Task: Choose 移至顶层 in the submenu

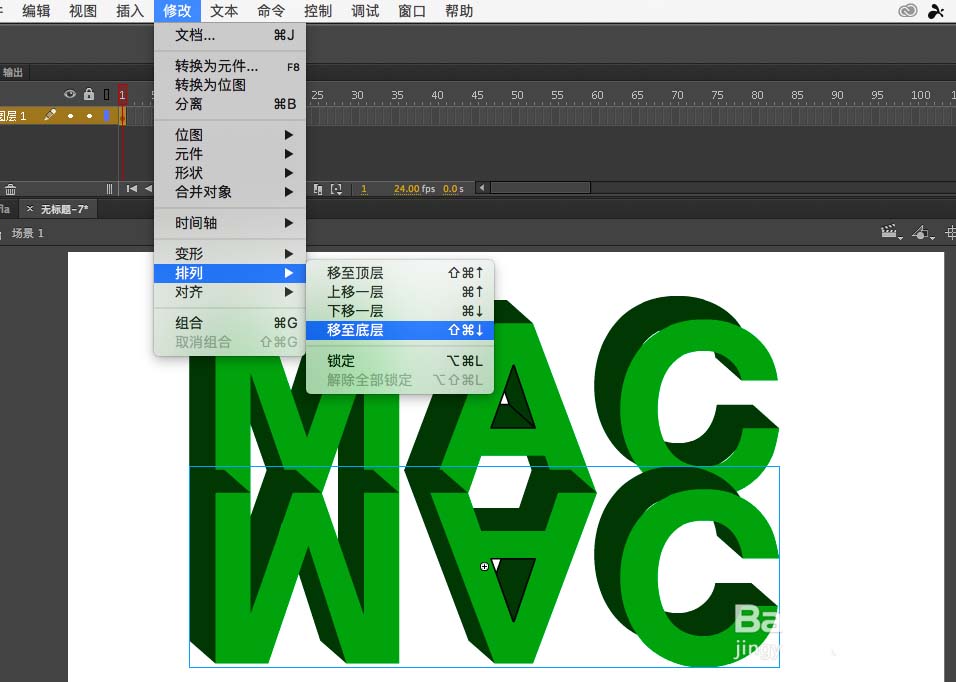Action: pyautogui.click(x=399, y=272)
